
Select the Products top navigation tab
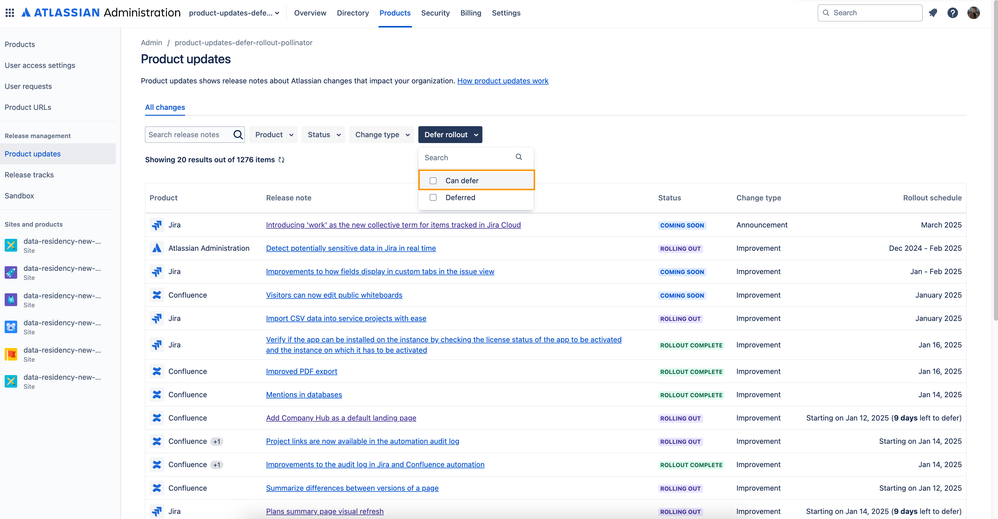395,13
